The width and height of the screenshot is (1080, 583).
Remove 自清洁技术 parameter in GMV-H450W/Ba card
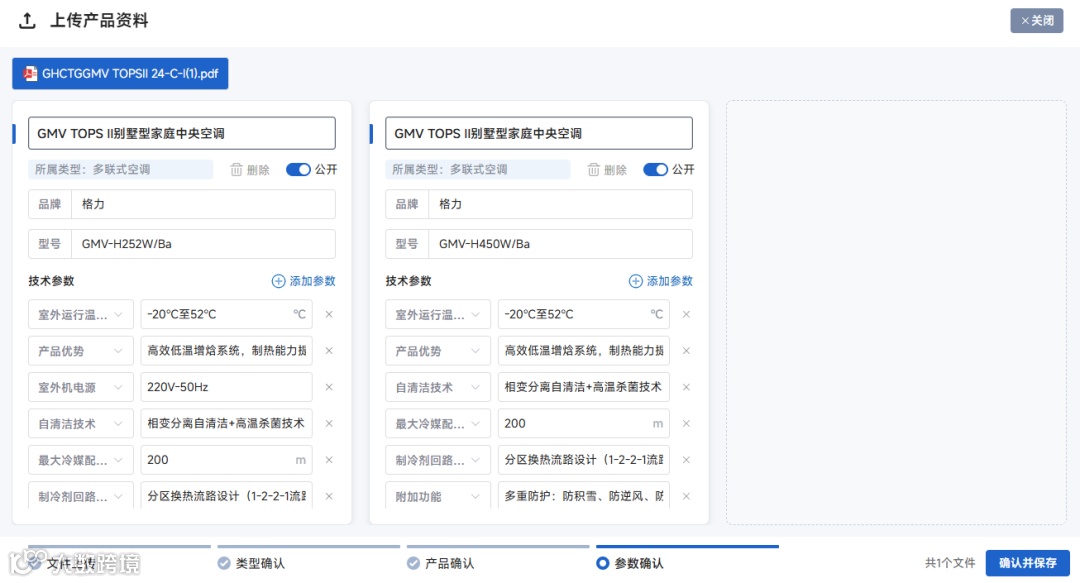pos(686,387)
